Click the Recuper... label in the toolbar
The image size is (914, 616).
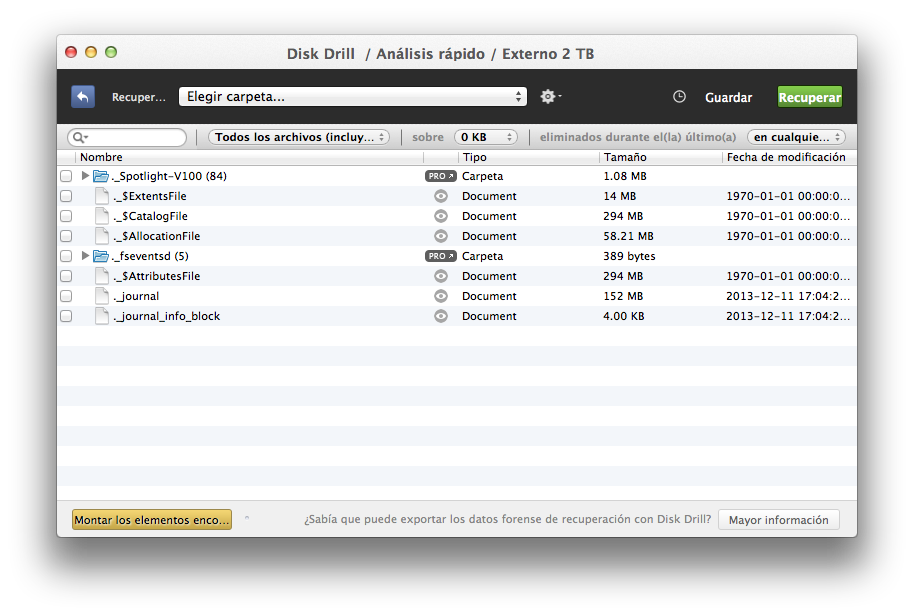coord(139,97)
